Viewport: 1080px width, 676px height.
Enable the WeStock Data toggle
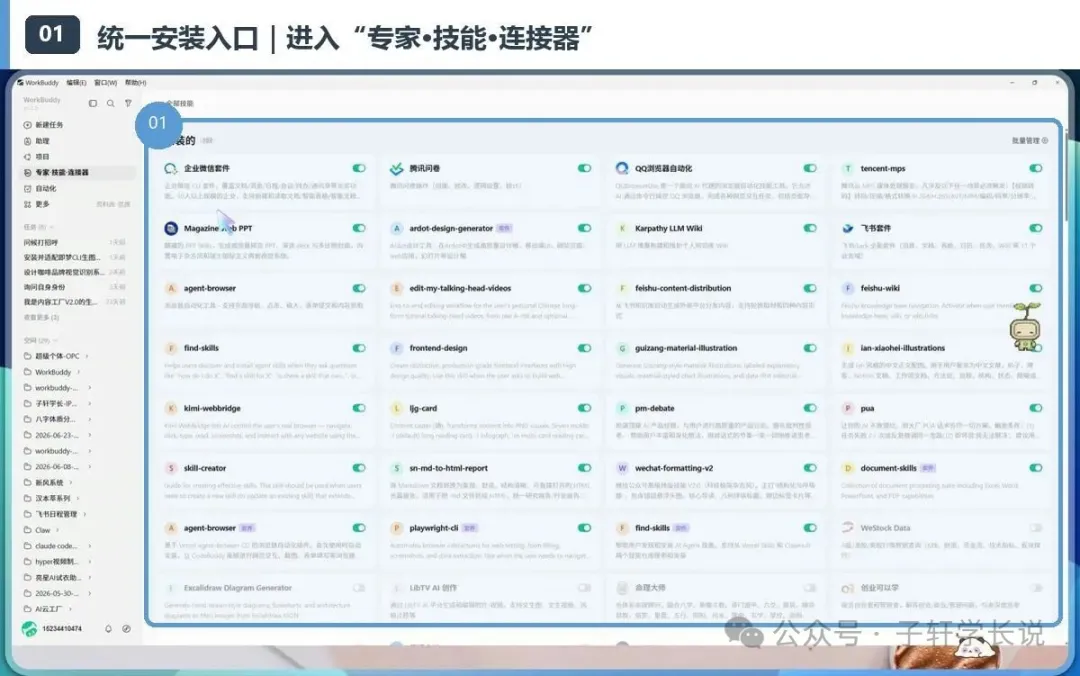coord(1035,528)
